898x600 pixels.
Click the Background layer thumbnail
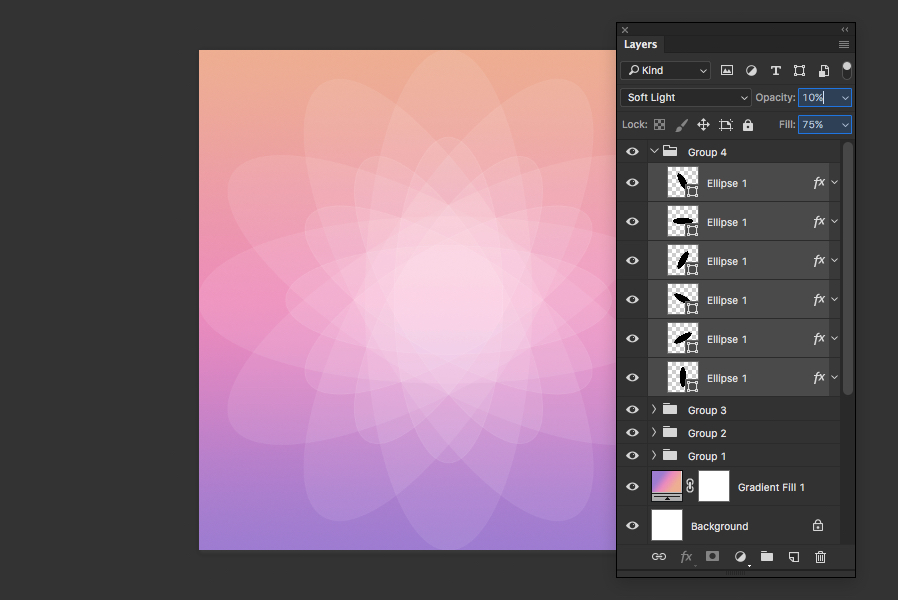click(667, 525)
